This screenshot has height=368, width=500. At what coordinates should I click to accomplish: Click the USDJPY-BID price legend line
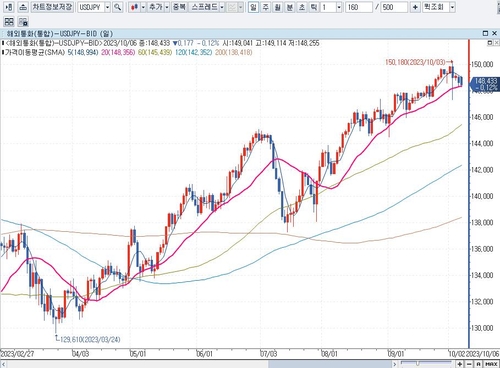coord(161,43)
